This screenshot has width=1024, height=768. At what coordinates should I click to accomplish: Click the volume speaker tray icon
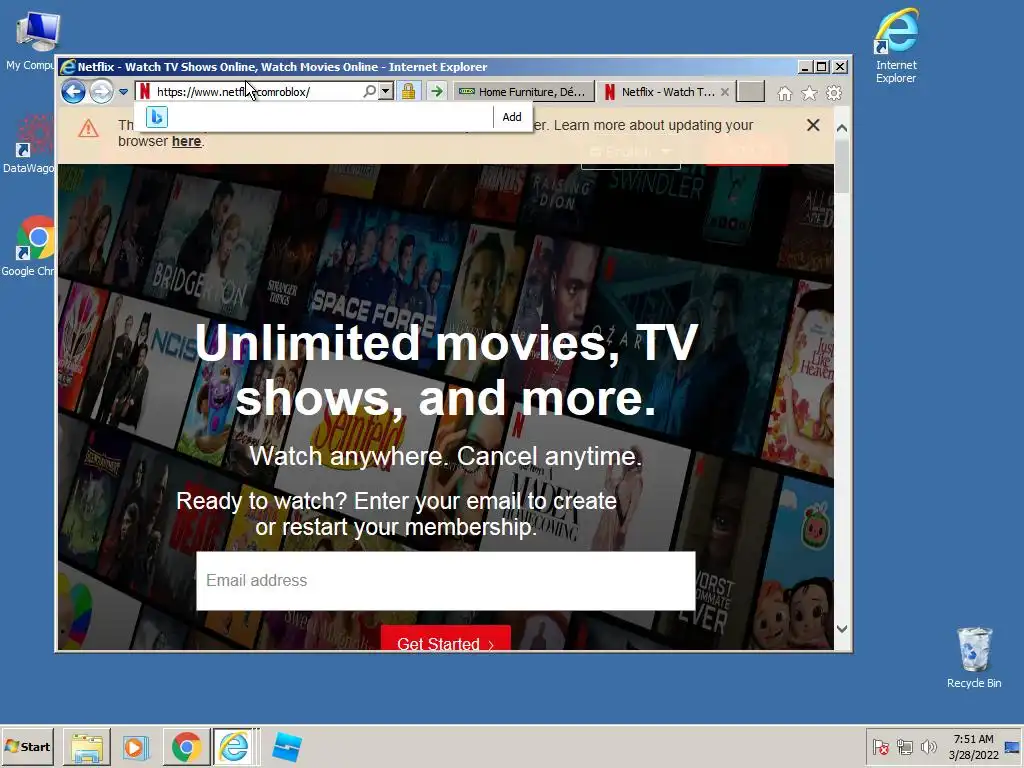(928, 746)
